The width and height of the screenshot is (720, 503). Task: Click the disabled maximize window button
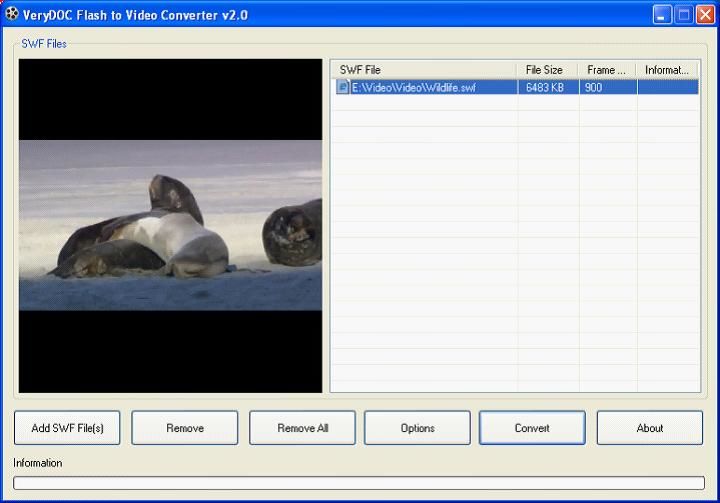click(x=683, y=15)
